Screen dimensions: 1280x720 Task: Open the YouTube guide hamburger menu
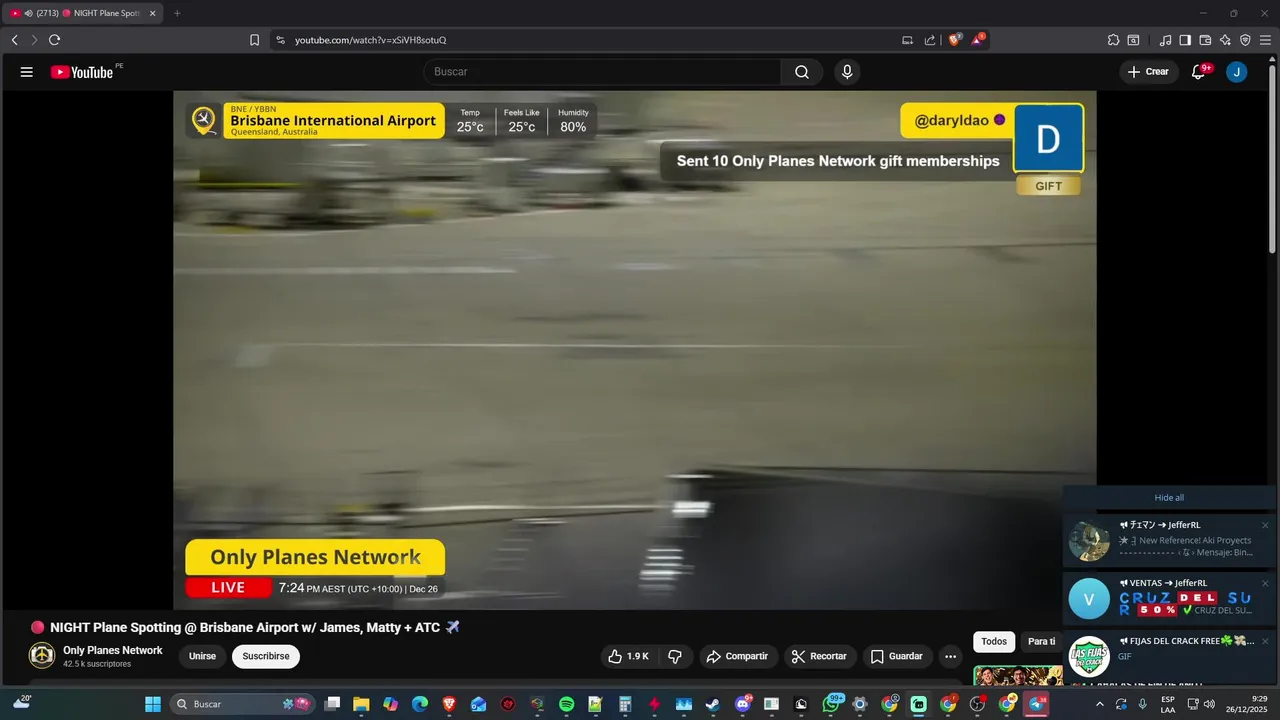27,72
